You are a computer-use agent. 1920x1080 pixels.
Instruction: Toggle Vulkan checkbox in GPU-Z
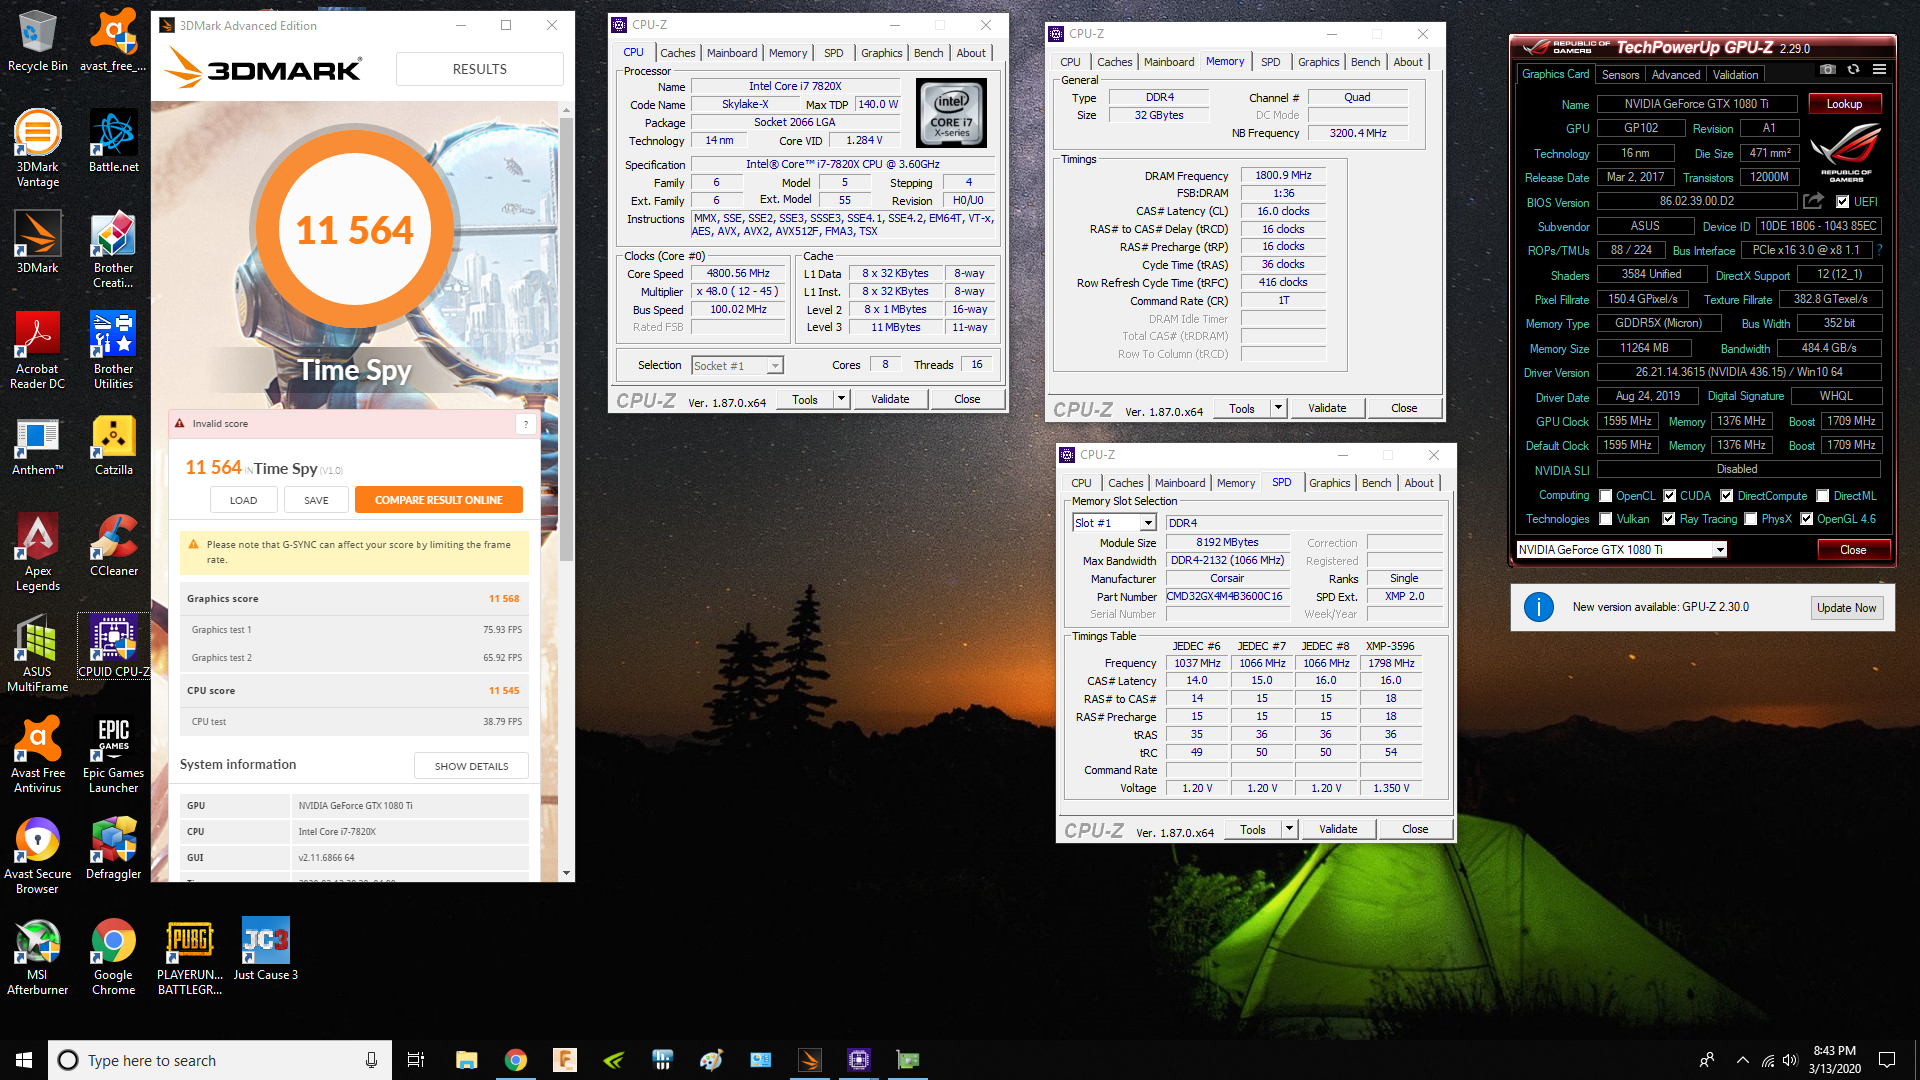1606,519
